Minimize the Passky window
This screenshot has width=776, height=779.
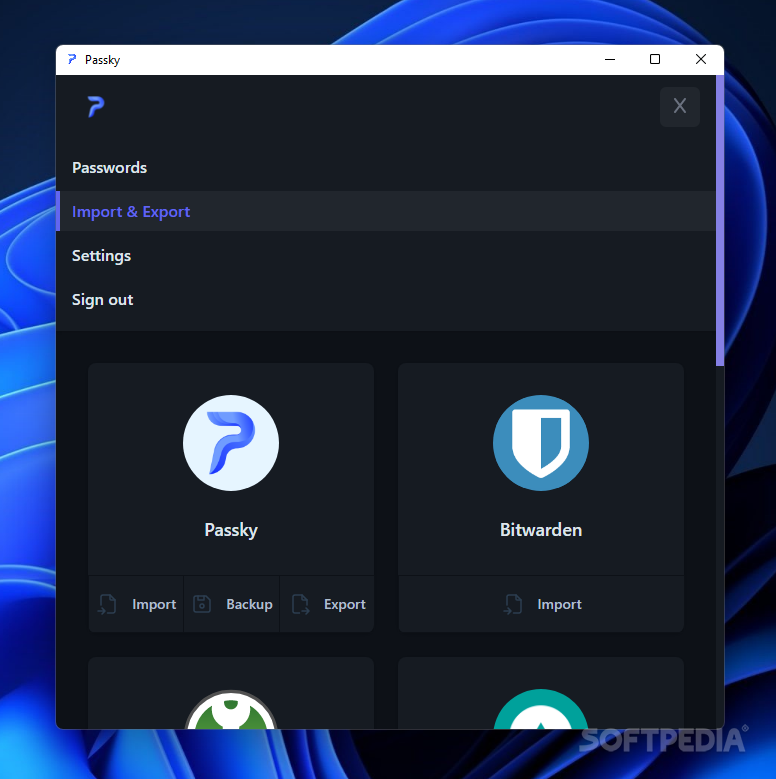[x=610, y=60]
